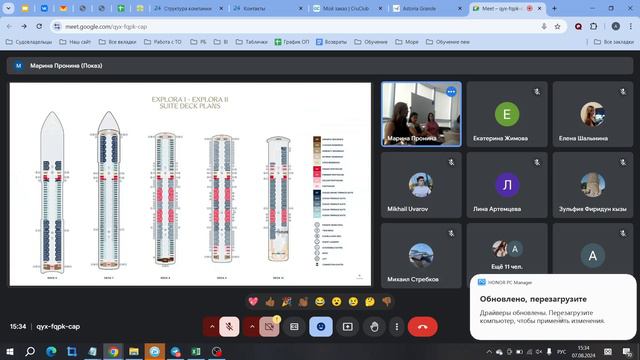Unmute the microphone in Meet controls
Viewport: 640px width, 360px height.
coord(229,327)
